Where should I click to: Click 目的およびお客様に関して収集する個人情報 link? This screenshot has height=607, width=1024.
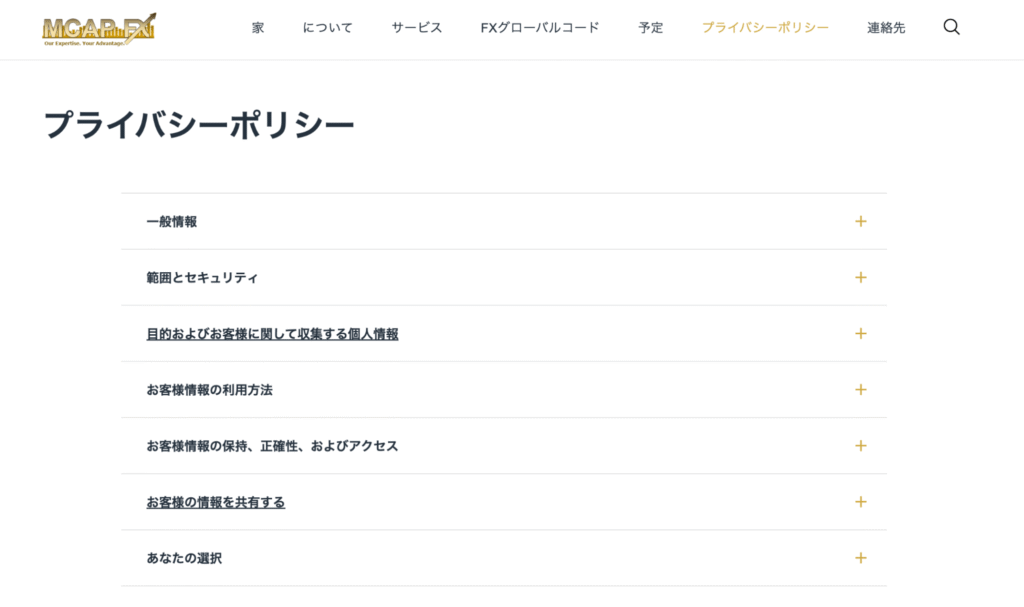coord(272,334)
